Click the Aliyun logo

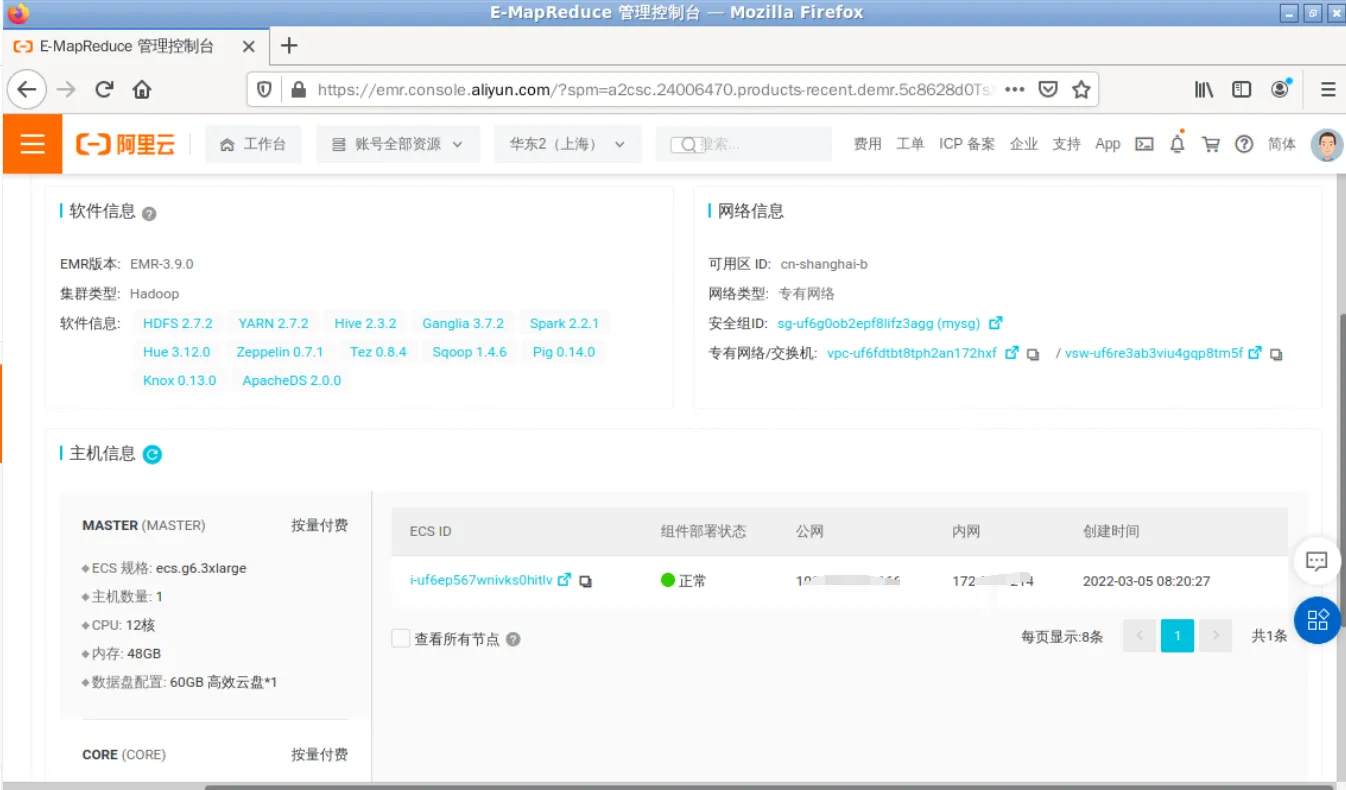coord(126,144)
